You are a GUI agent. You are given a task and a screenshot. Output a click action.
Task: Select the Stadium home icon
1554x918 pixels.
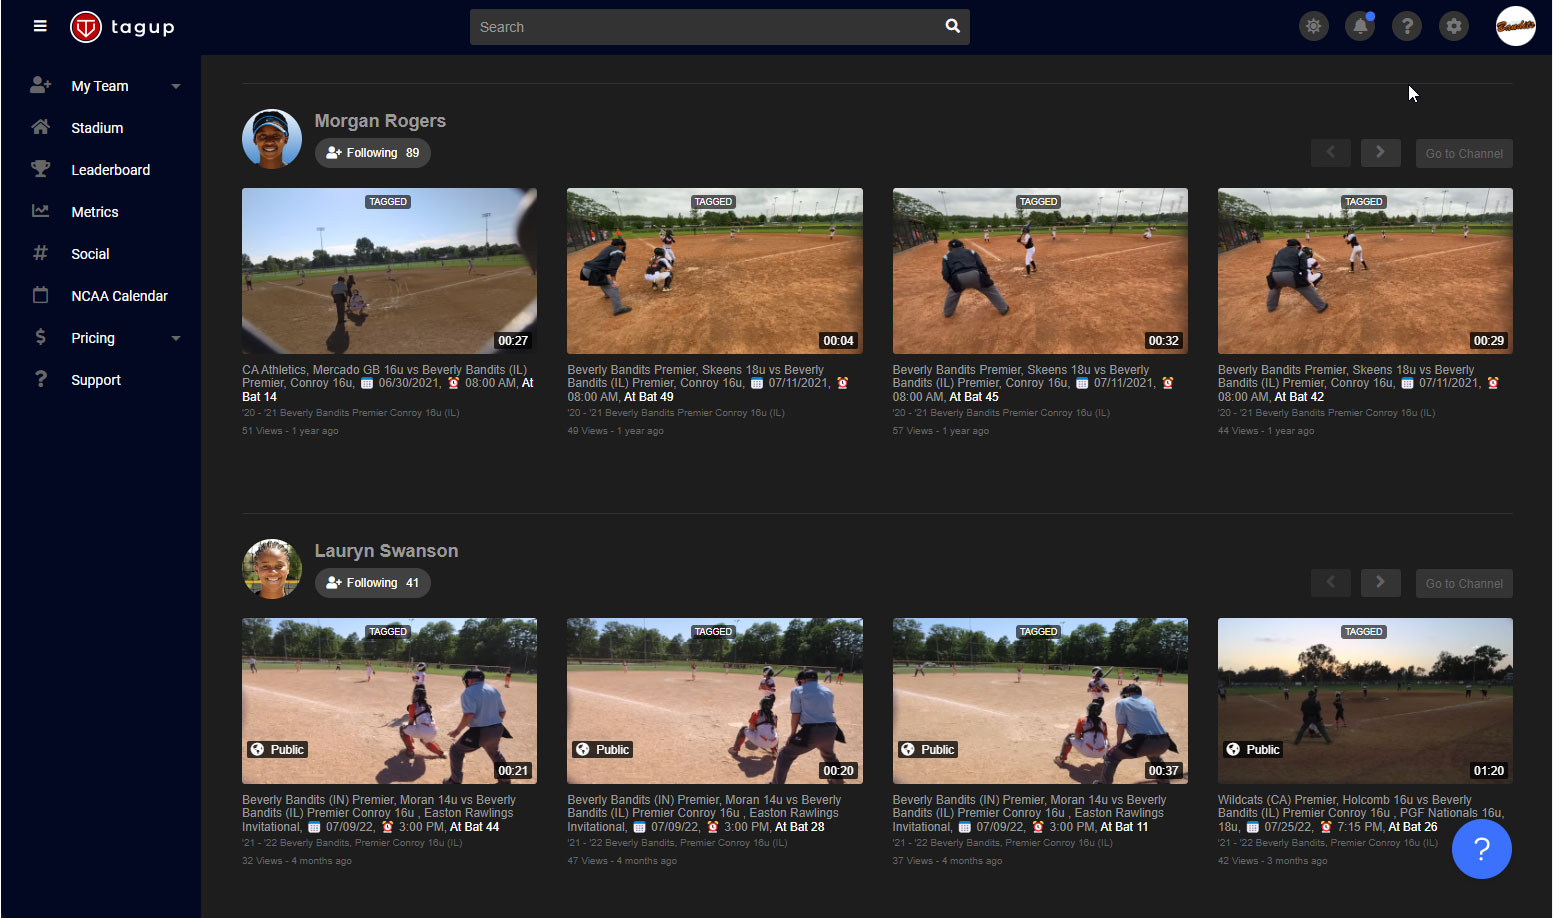click(40, 127)
